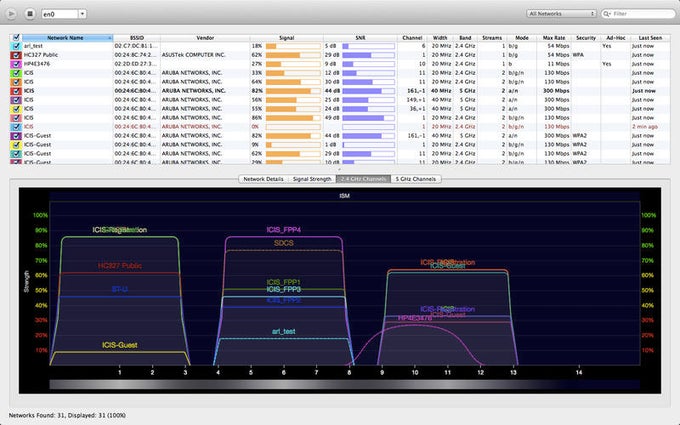The image size is (680, 425).
Task: Click the signal bar of HC327 Public
Action: (293, 55)
